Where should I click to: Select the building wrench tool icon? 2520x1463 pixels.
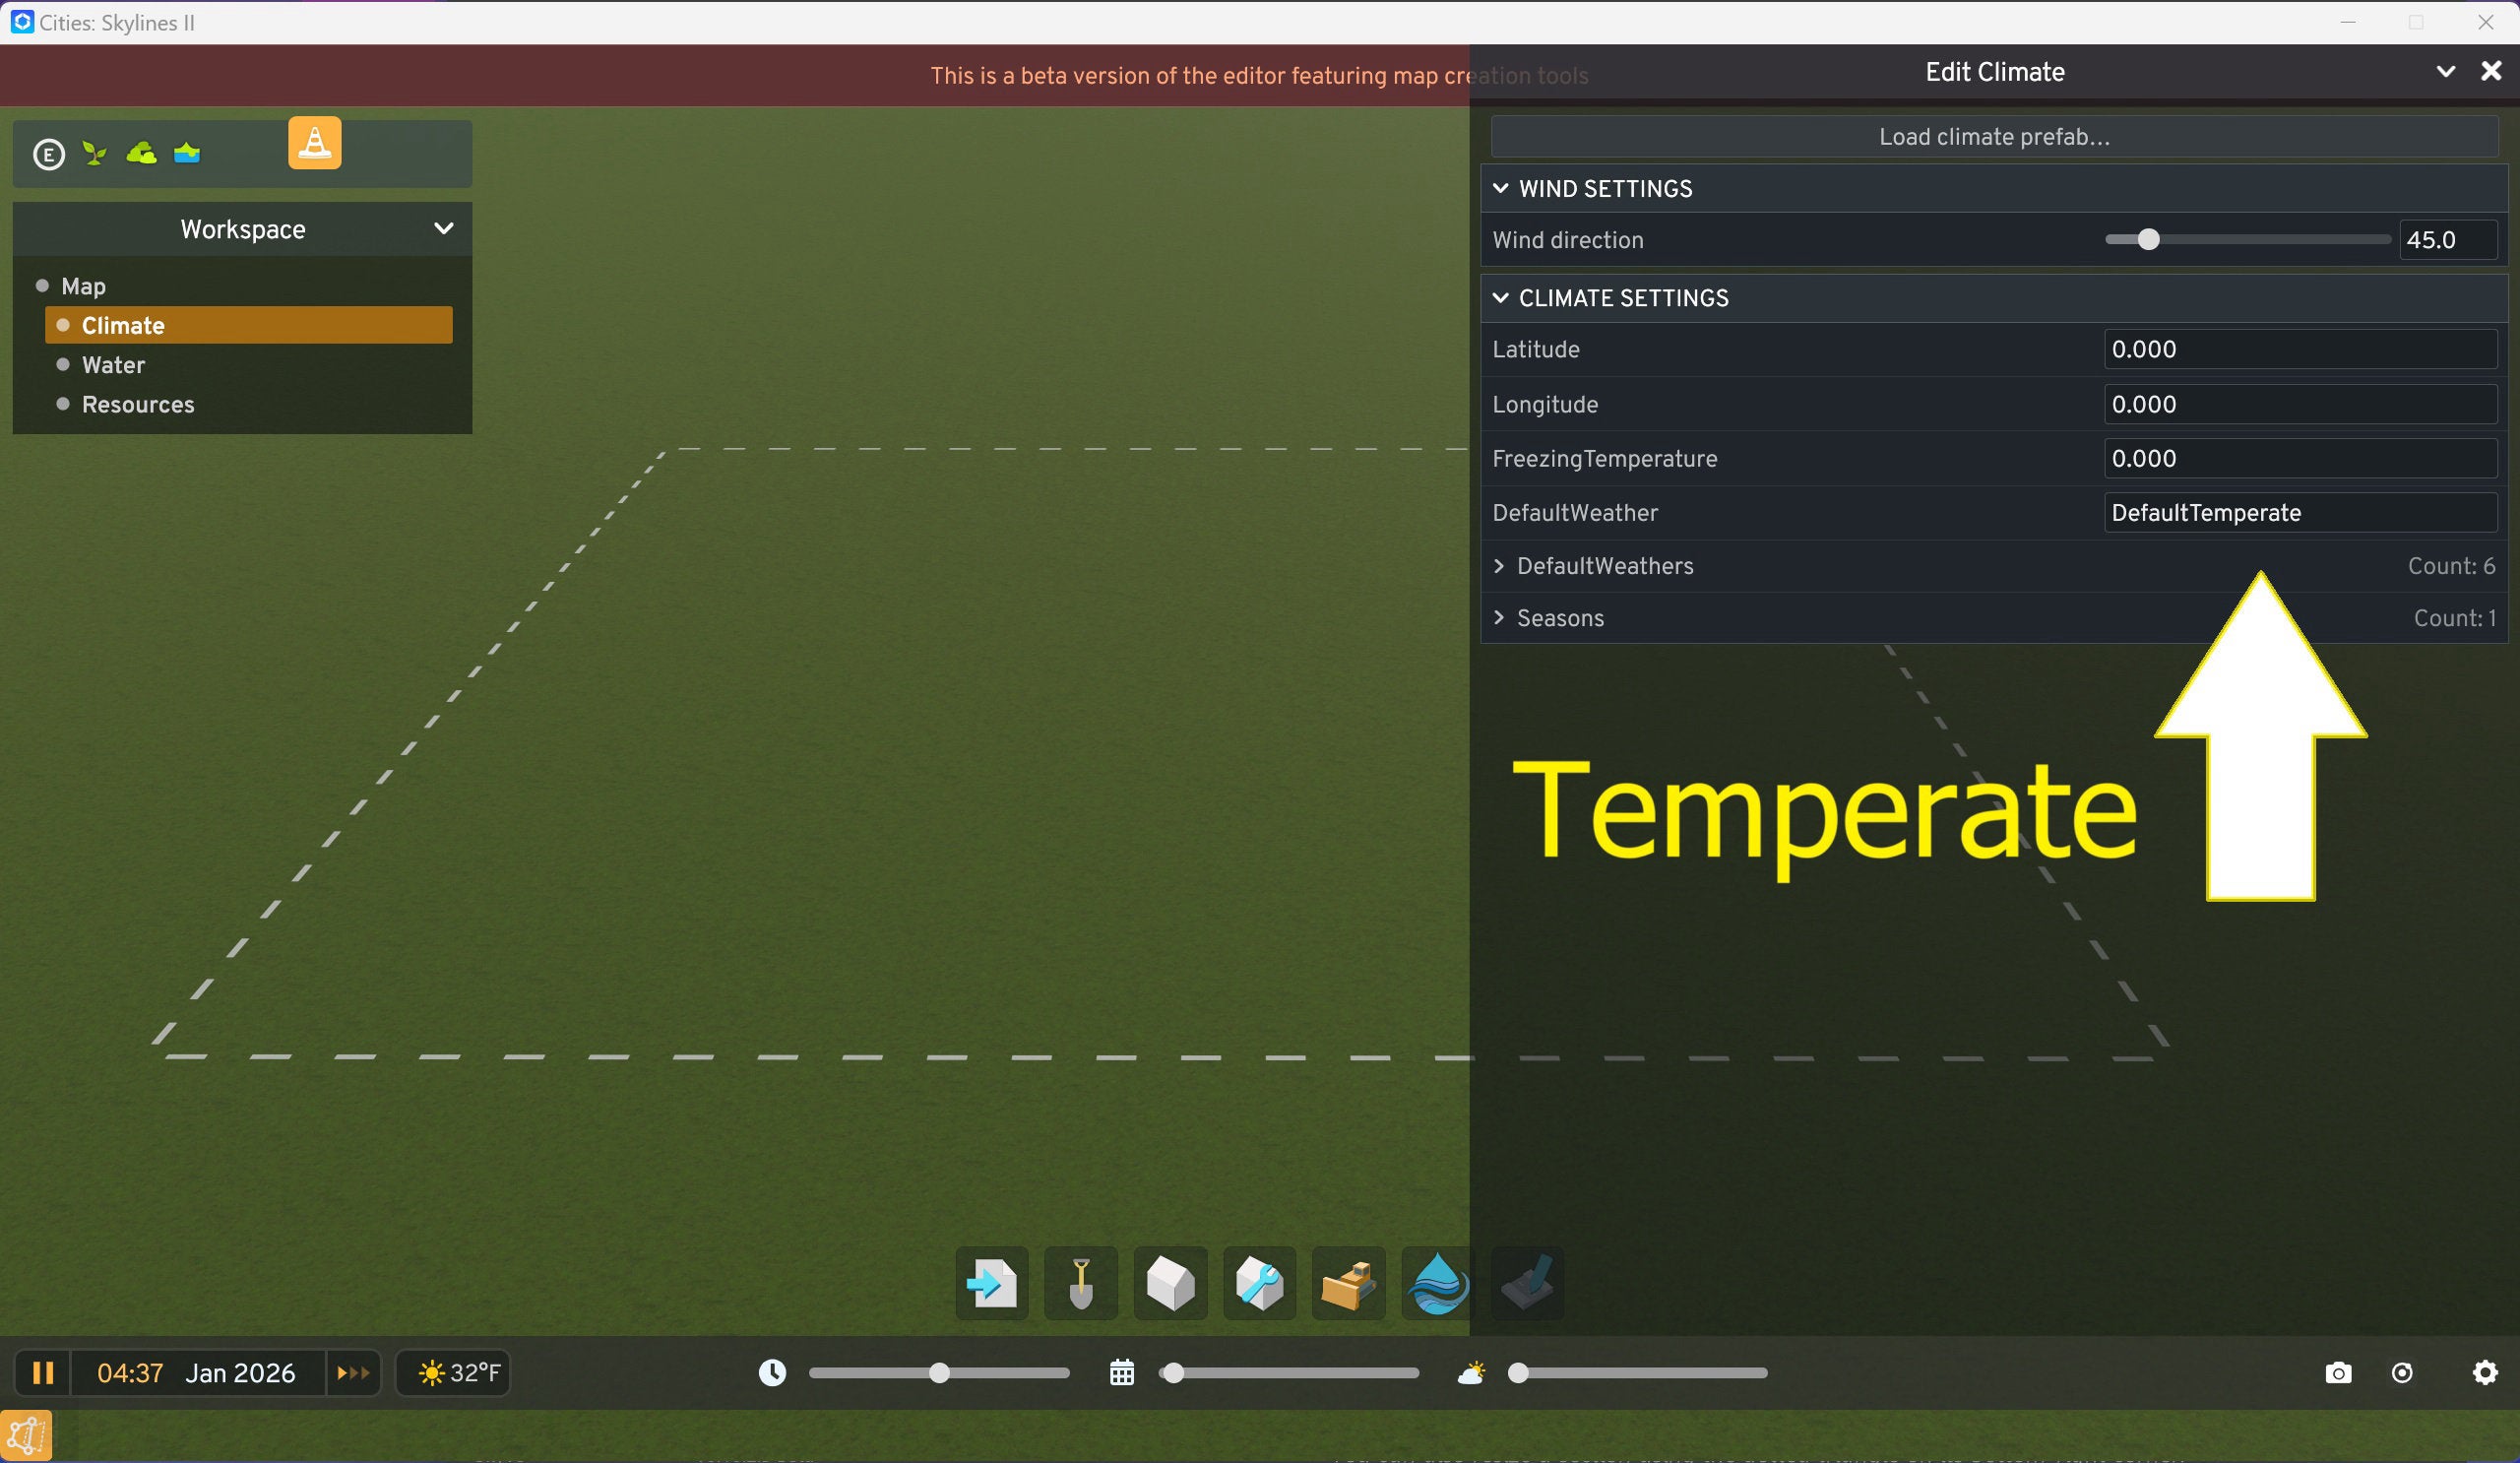(x=1259, y=1283)
